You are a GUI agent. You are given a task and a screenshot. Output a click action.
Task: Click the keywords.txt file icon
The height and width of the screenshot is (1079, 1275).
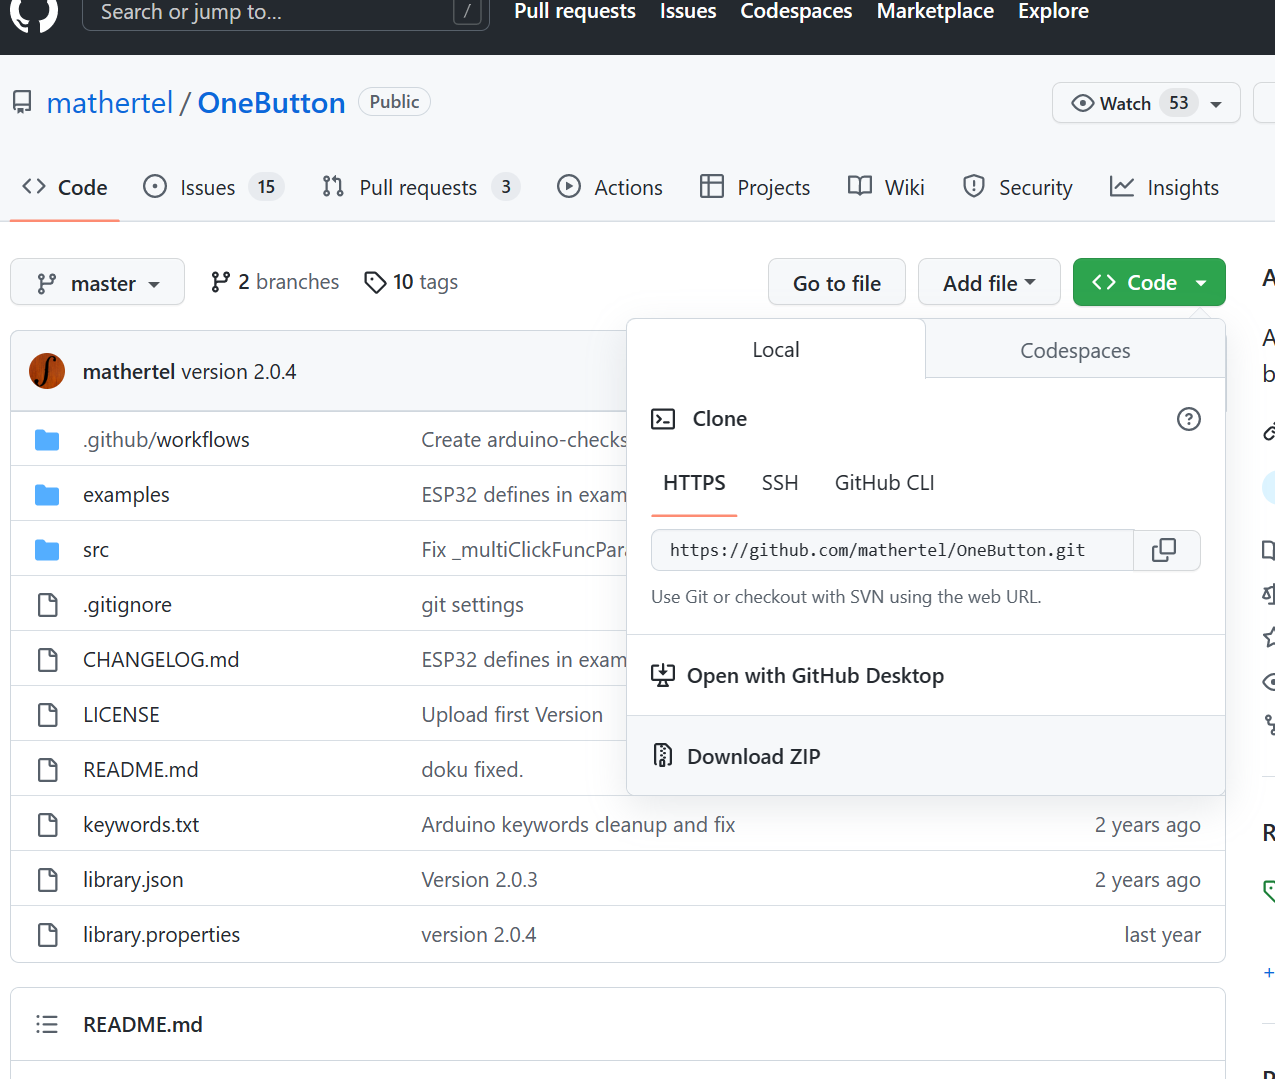coord(47,825)
